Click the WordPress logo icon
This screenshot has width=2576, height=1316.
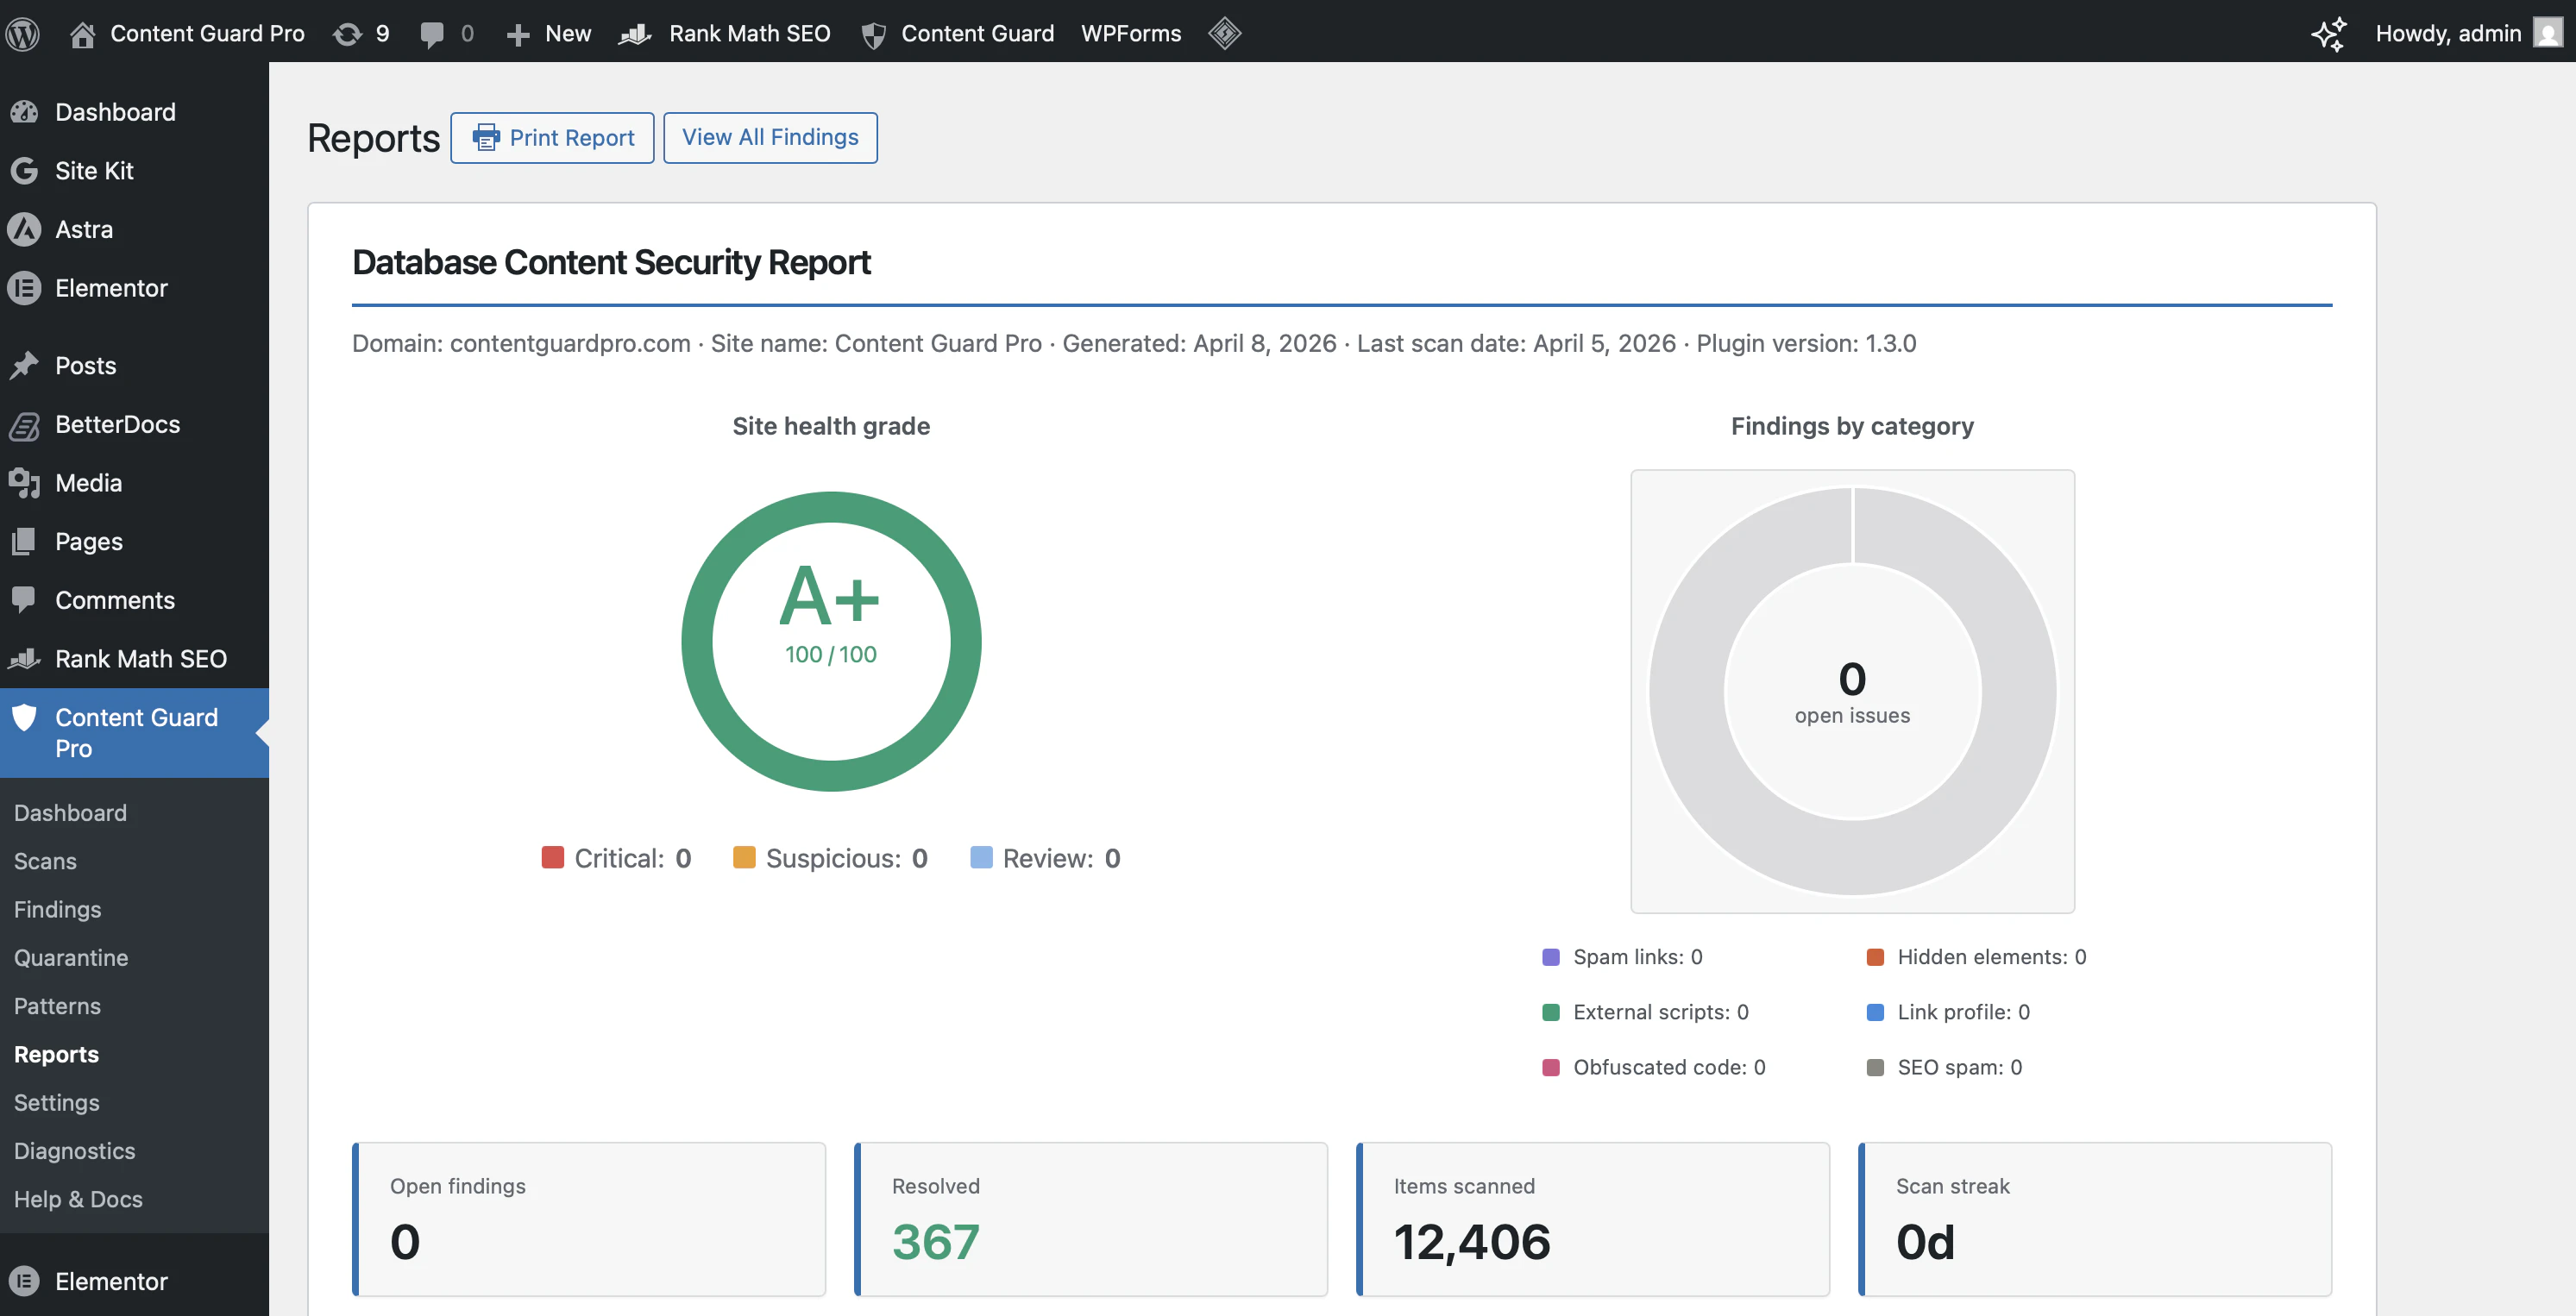coord(22,33)
